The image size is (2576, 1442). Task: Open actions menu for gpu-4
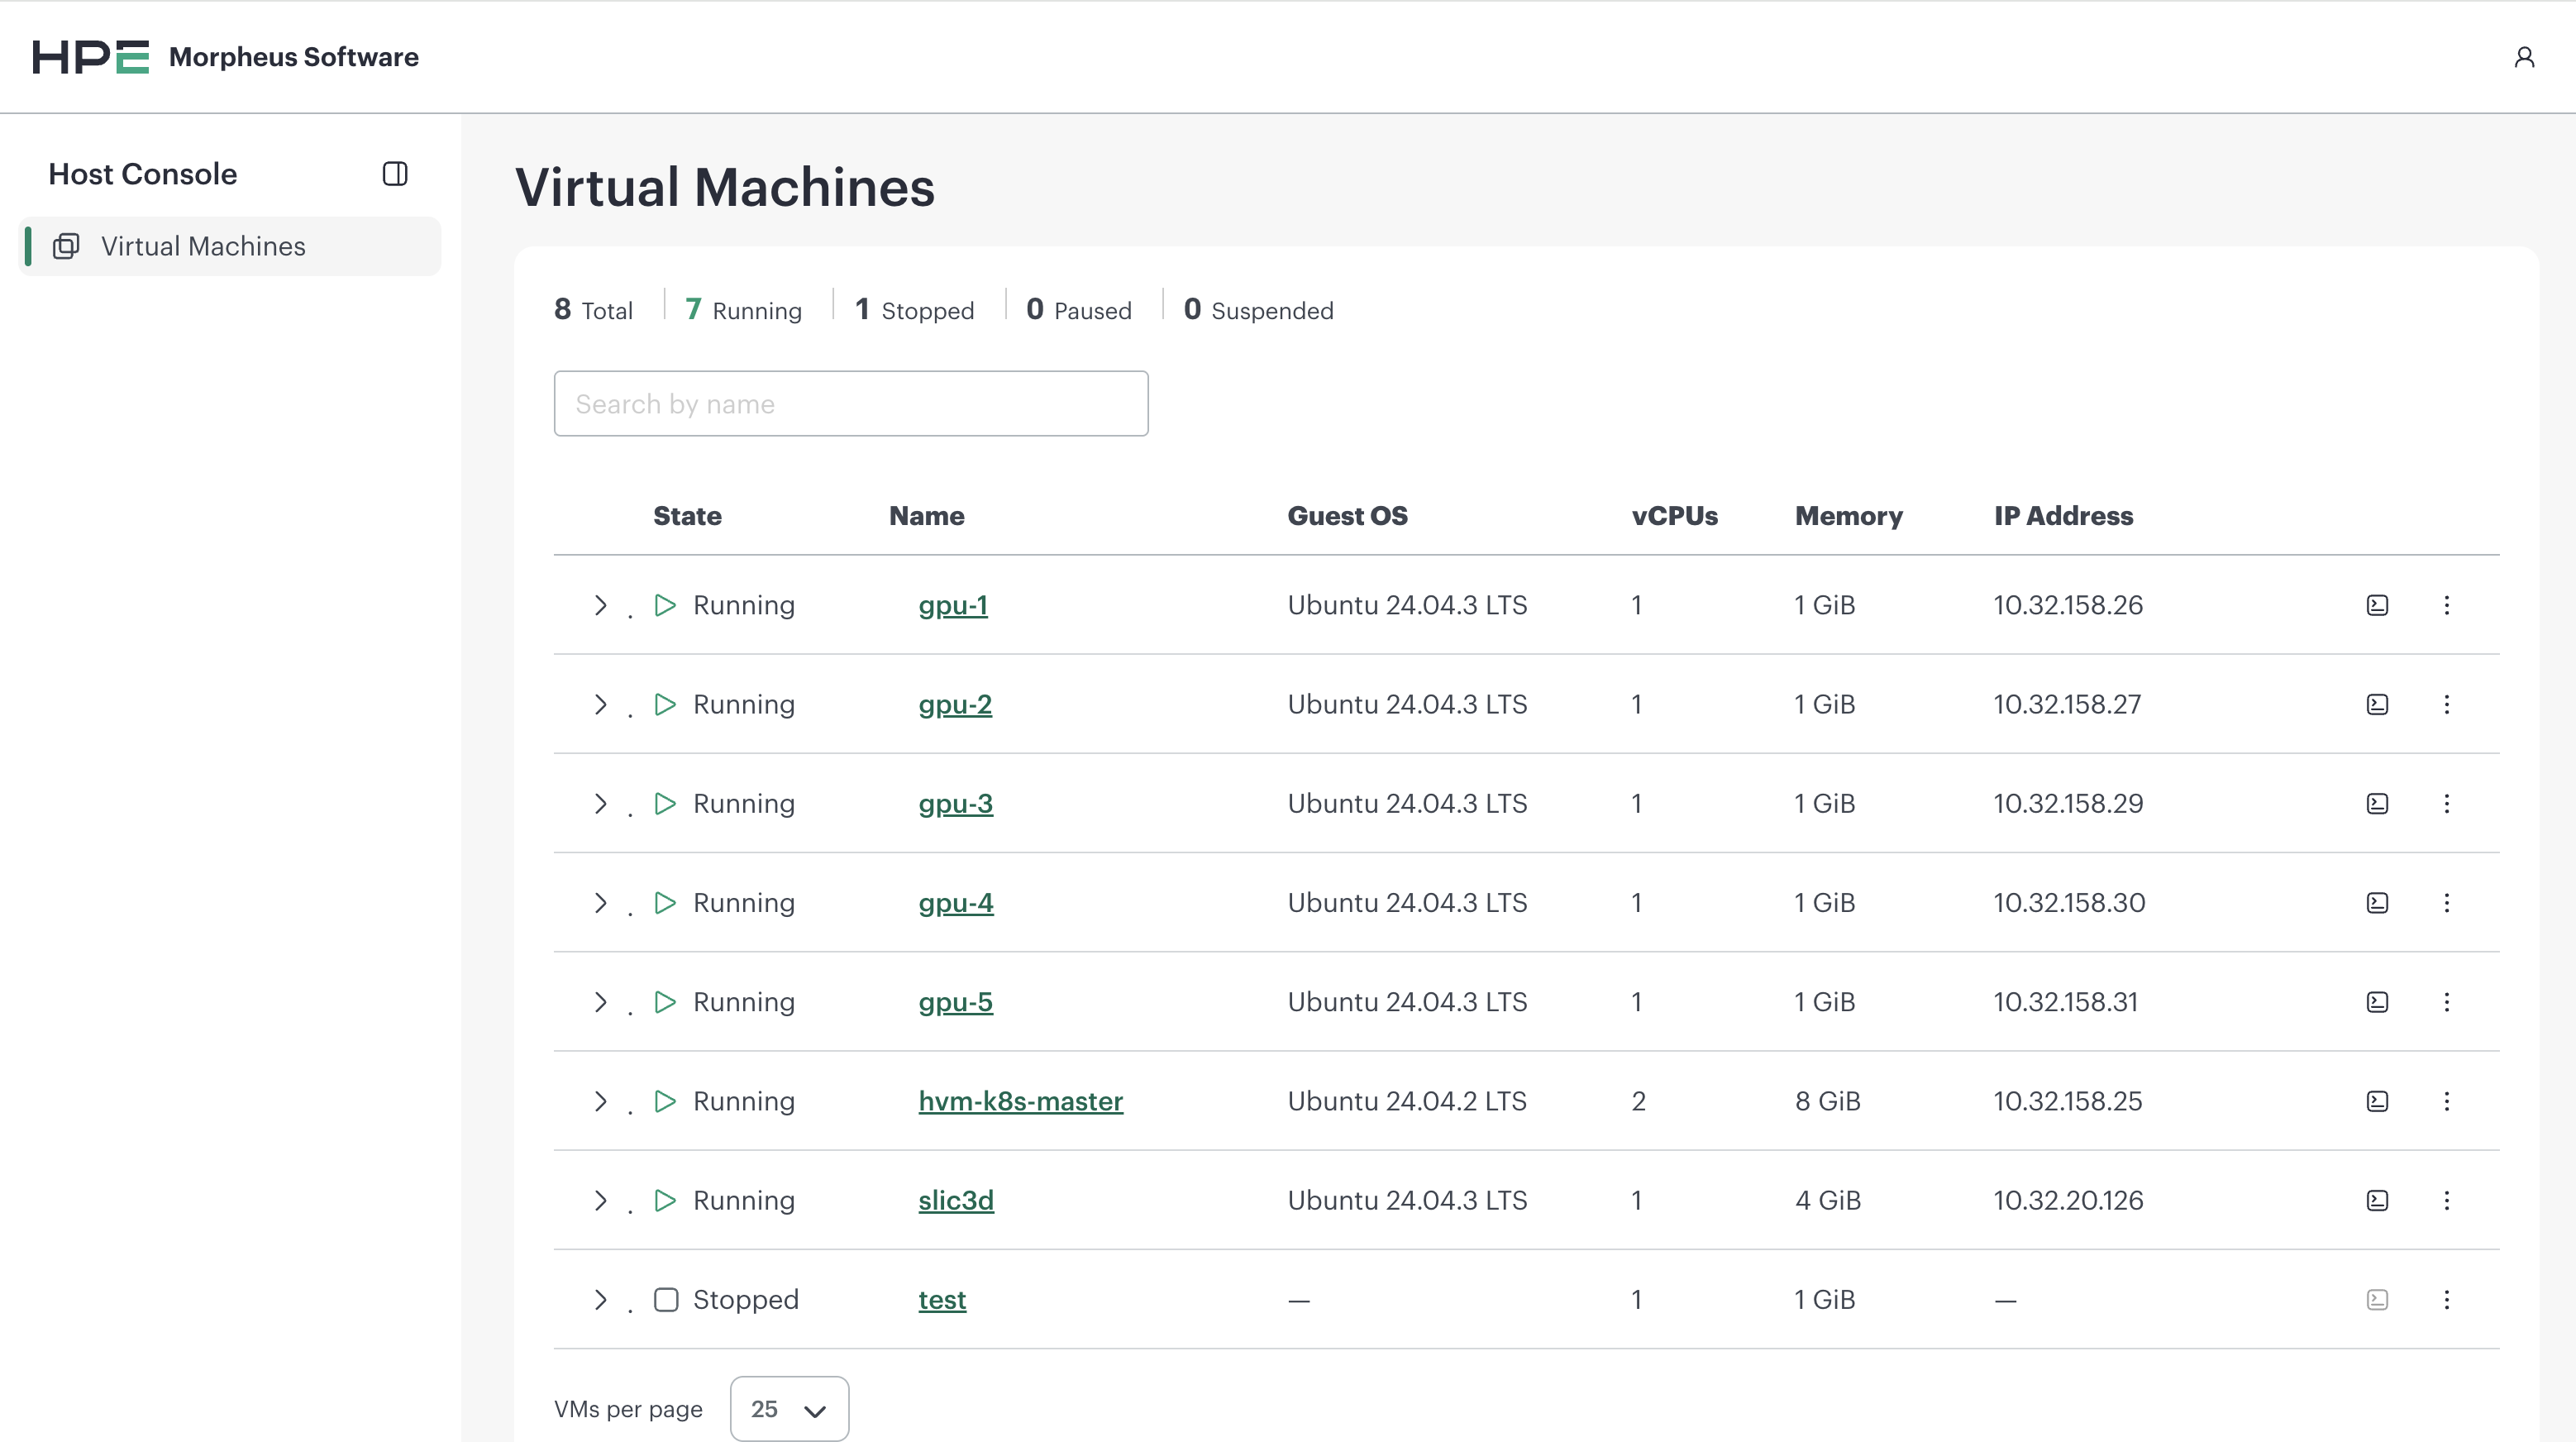pyautogui.click(x=2446, y=903)
